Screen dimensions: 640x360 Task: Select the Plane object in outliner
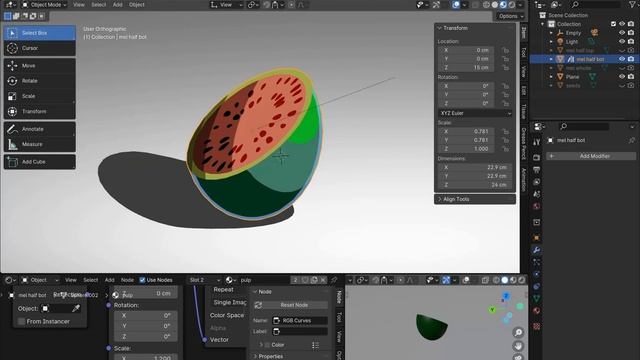(572, 77)
